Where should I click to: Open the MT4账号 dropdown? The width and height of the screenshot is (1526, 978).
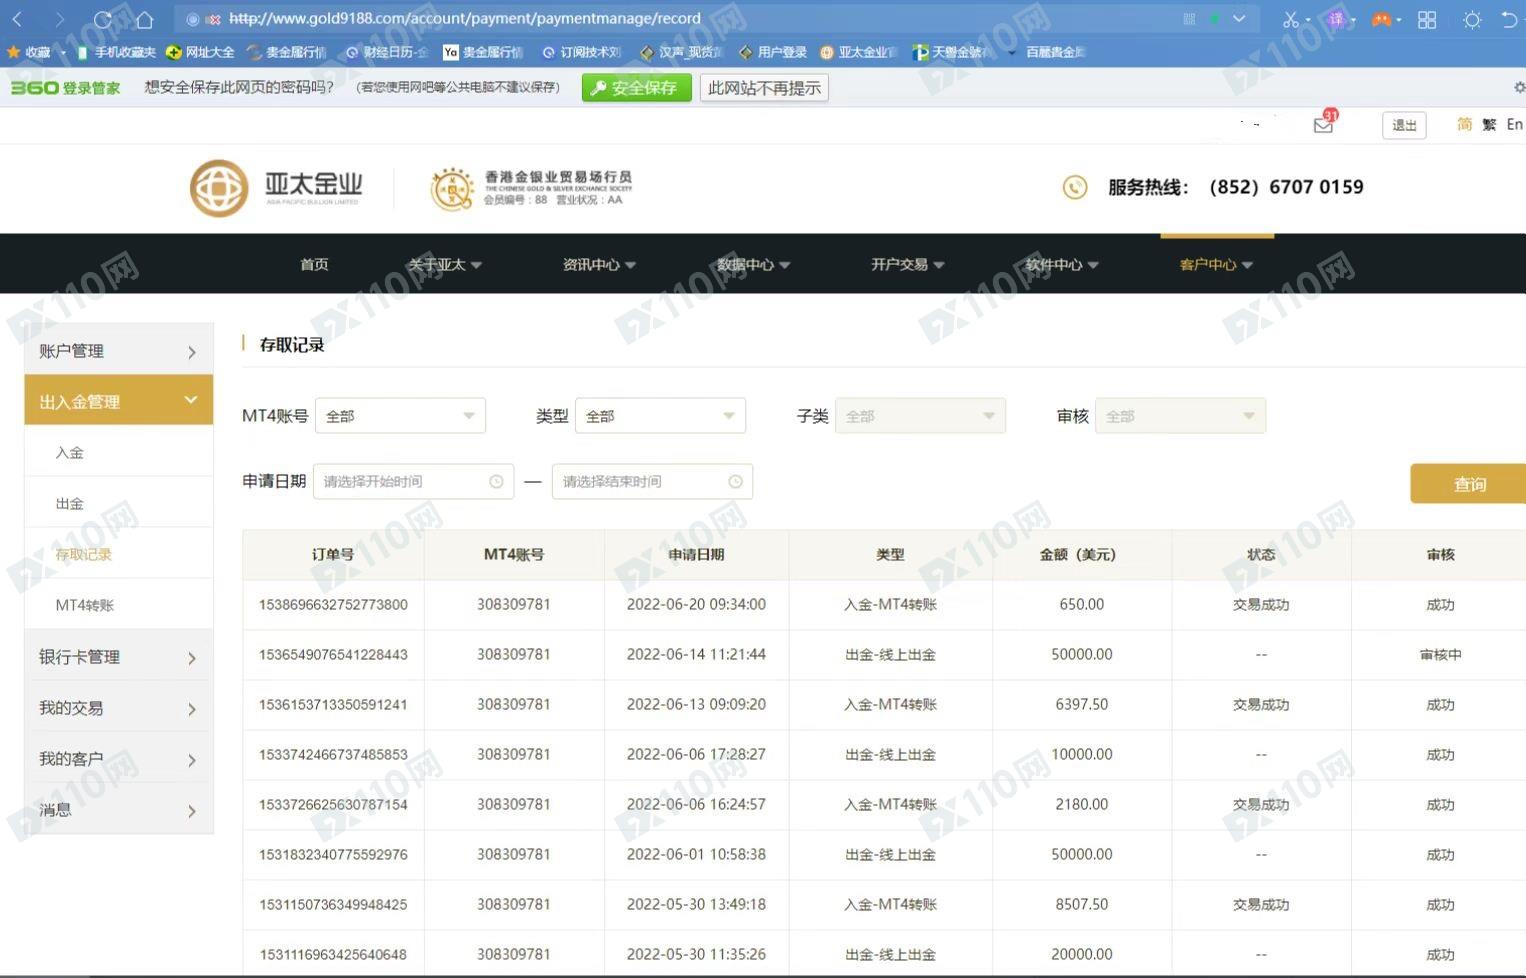400,416
